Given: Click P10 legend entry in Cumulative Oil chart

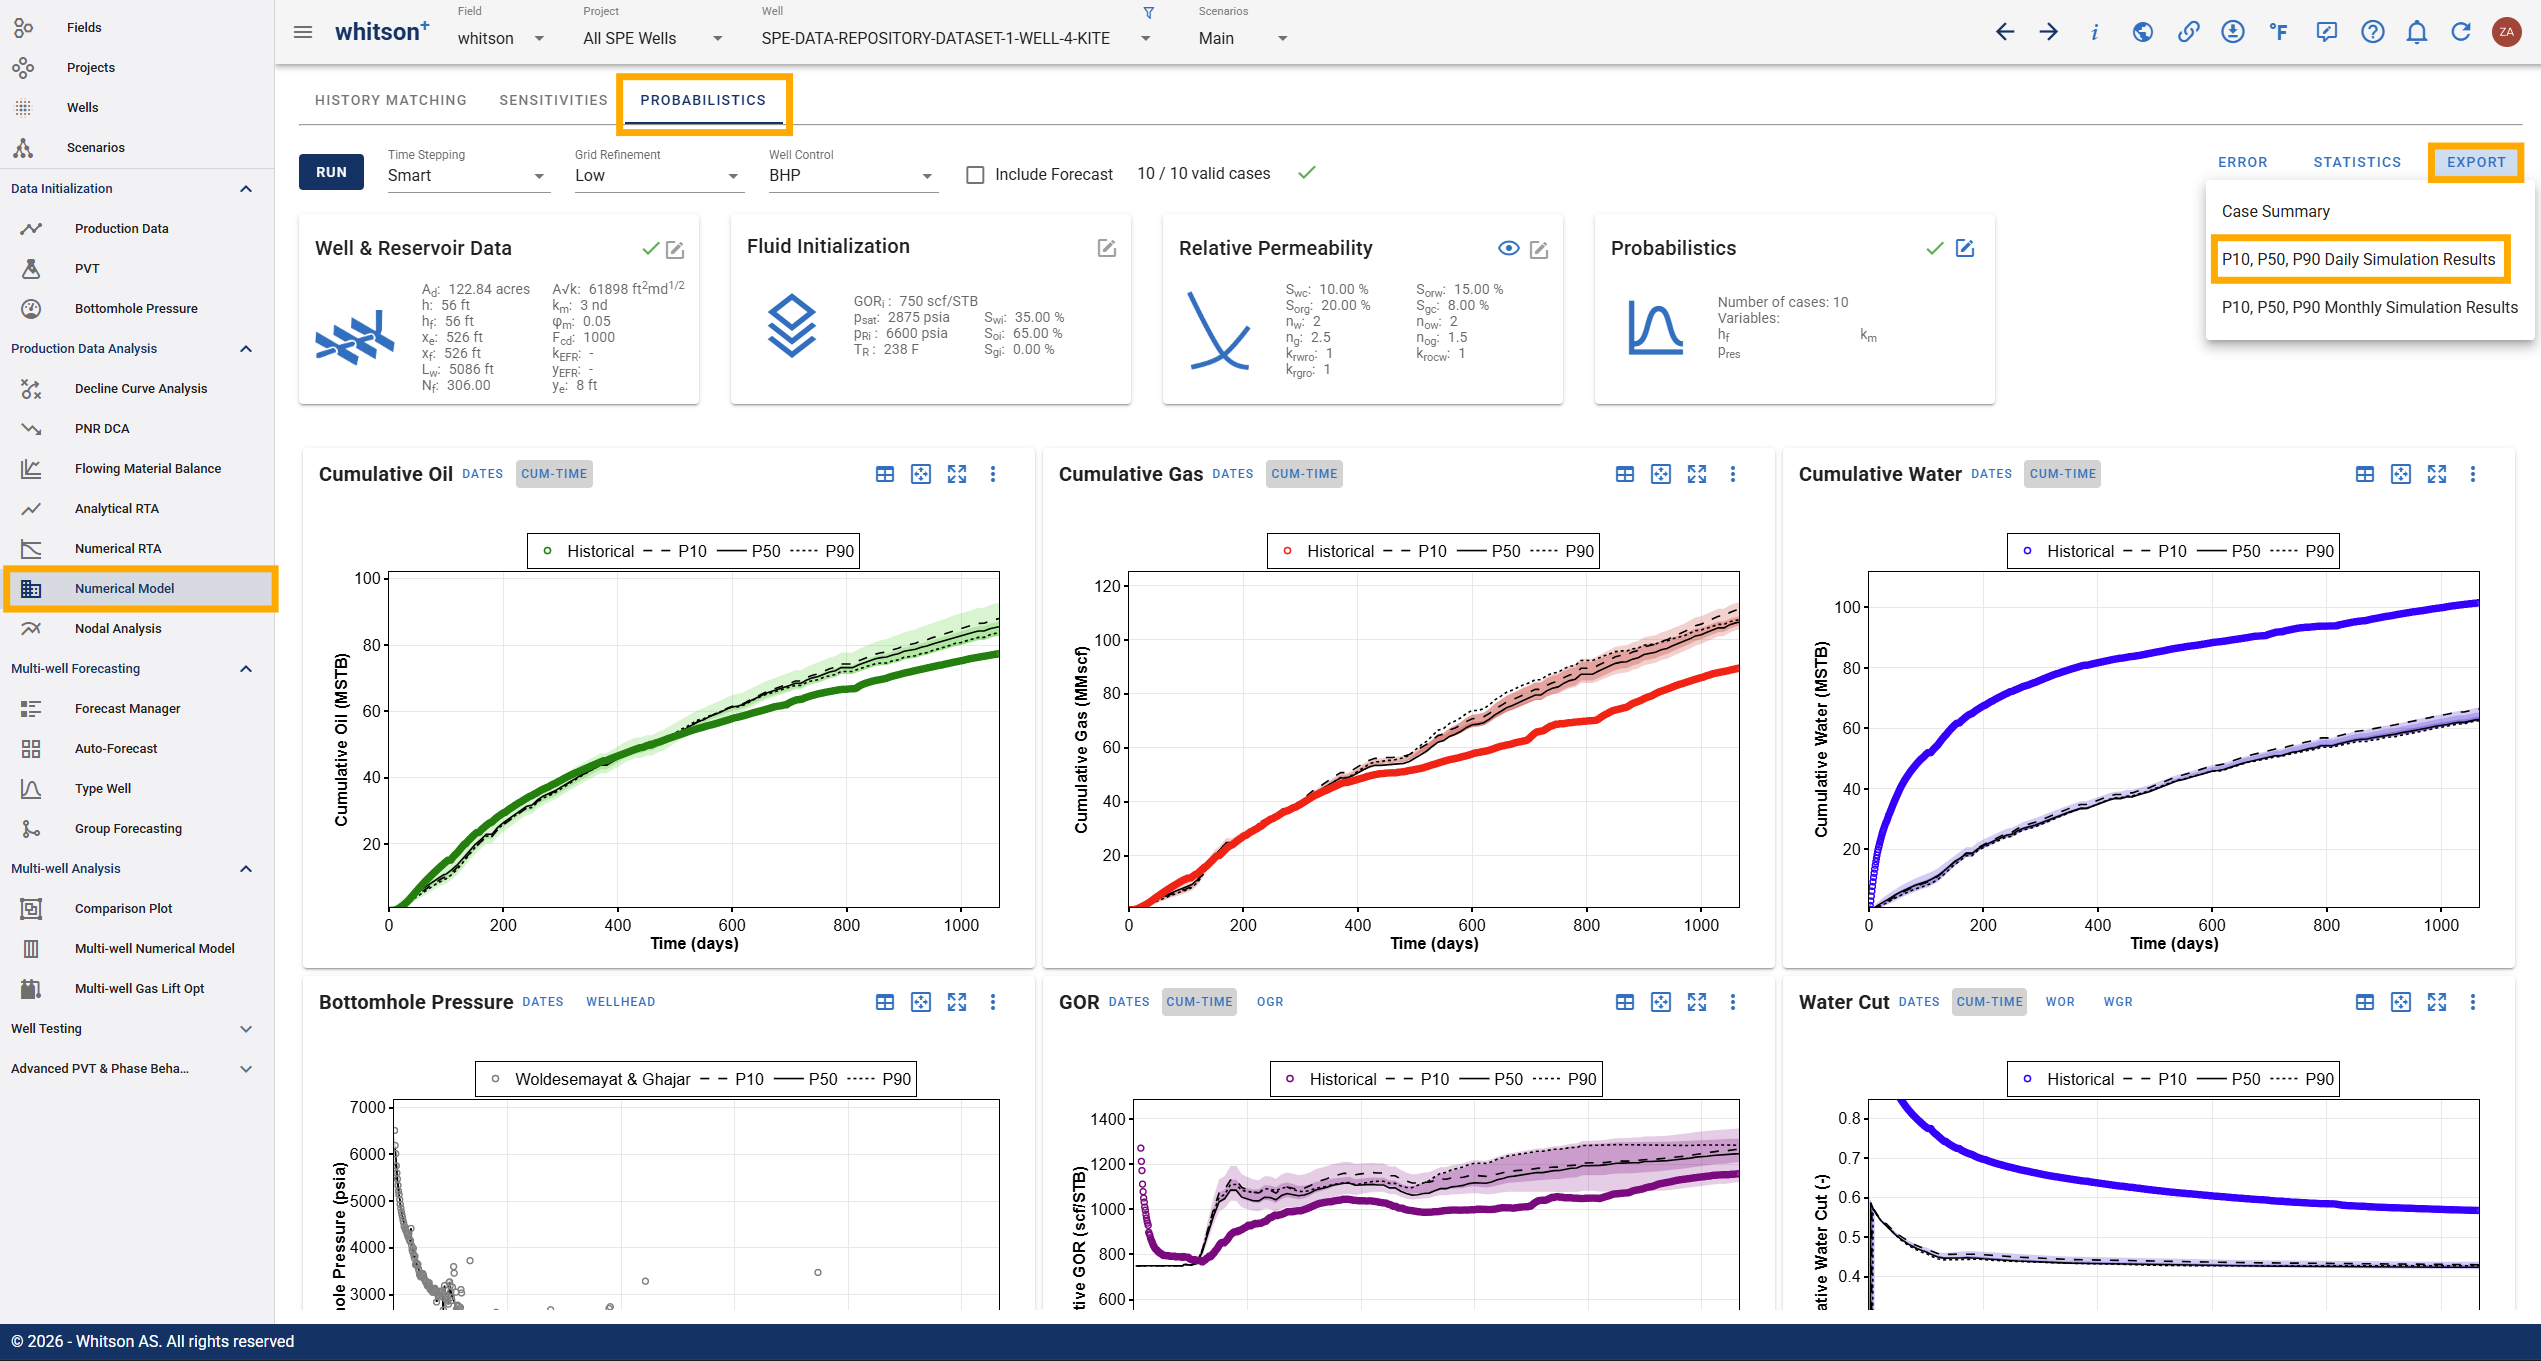Looking at the screenshot, I should pos(675,551).
